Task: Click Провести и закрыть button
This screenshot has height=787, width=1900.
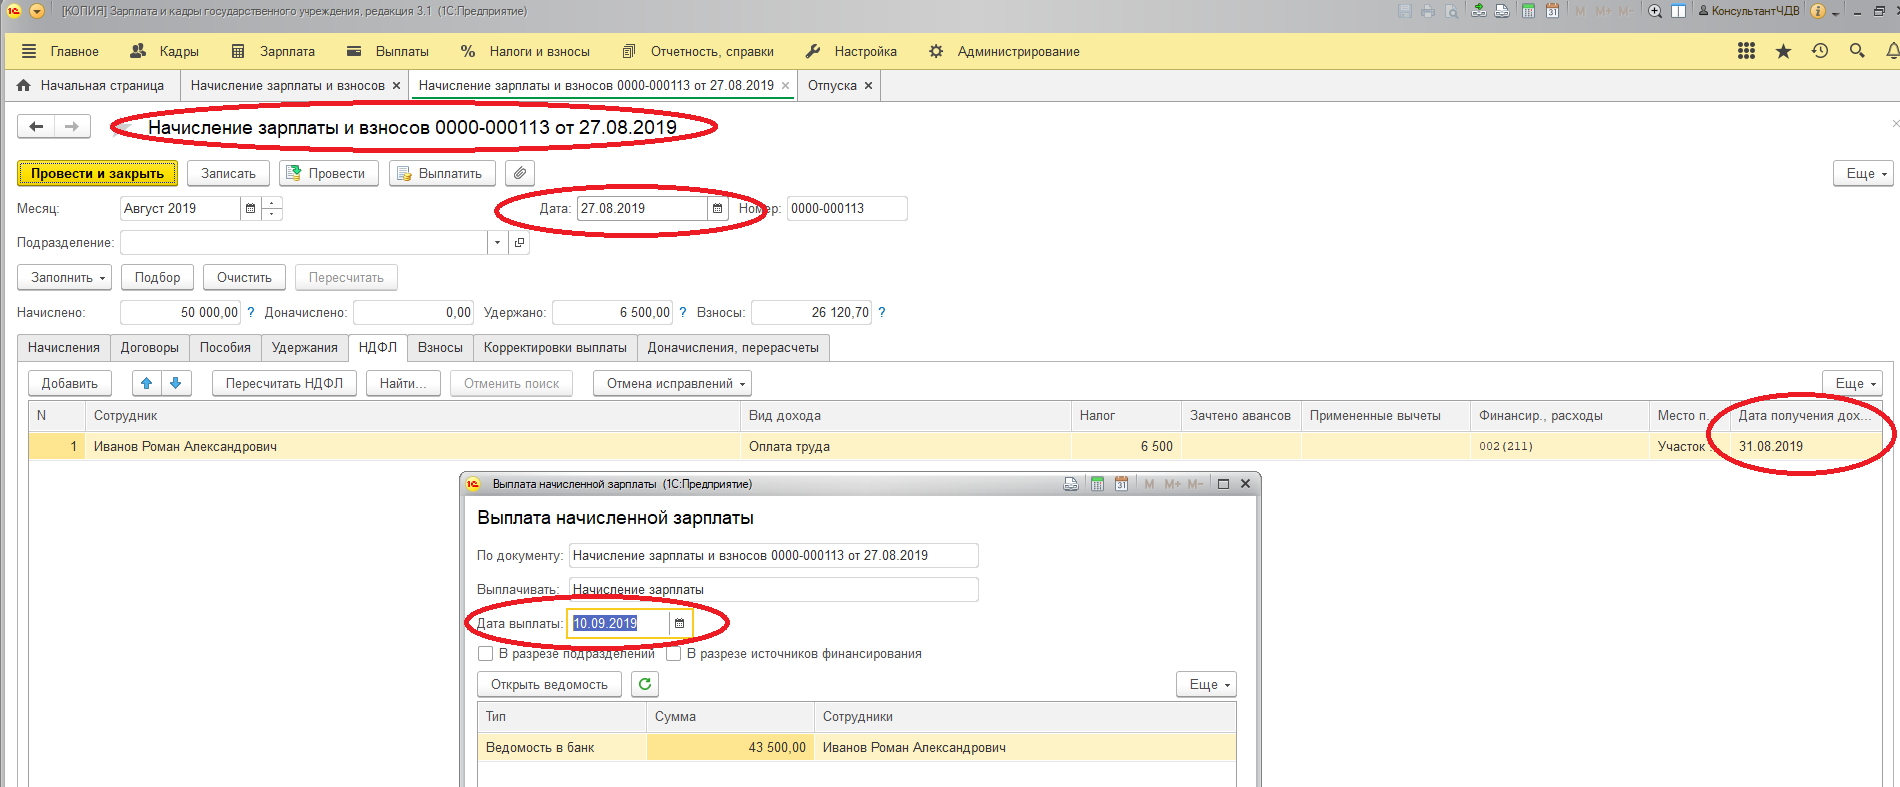Action: point(97,173)
